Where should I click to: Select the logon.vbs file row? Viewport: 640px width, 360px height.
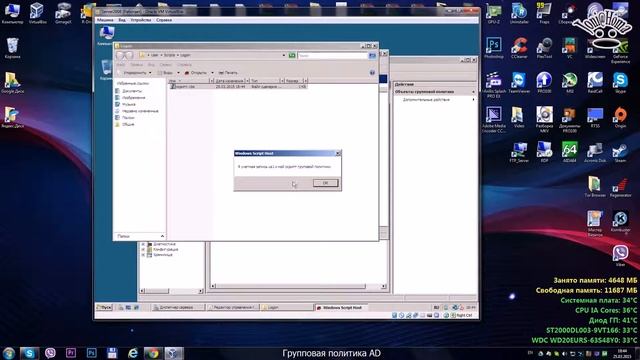[x=238, y=87]
